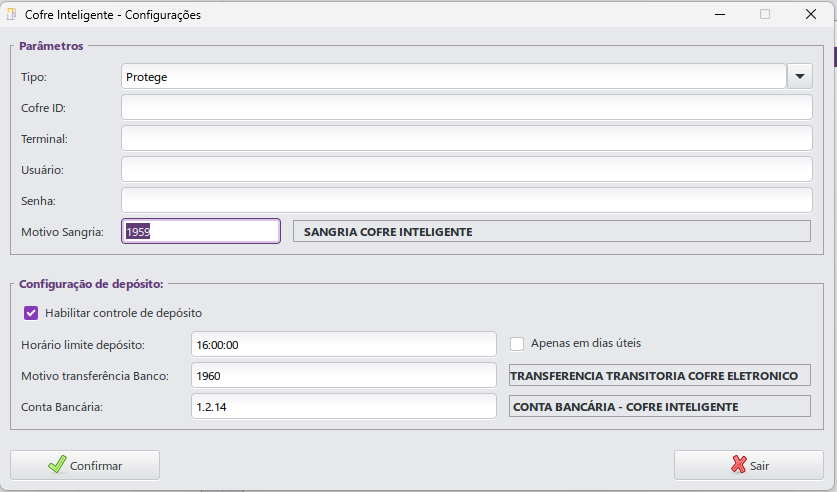This screenshot has height=492, width=837.
Task: Enable Apenas em dias úteis checkbox
Action: pyautogui.click(x=517, y=344)
